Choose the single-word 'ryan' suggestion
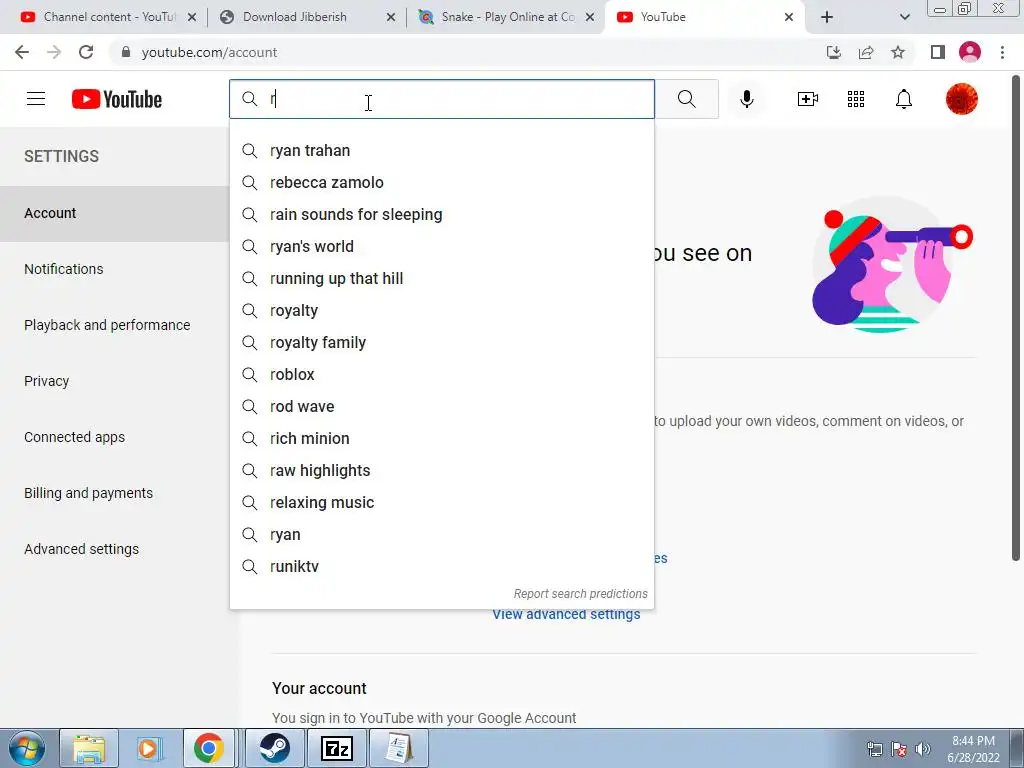 pos(441,535)
